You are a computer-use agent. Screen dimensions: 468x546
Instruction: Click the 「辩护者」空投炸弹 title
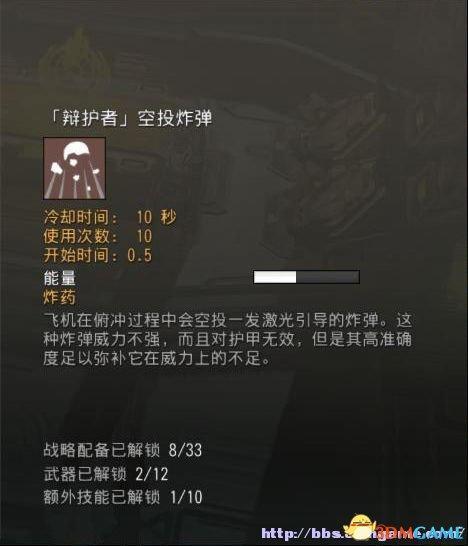click(130, 118)
